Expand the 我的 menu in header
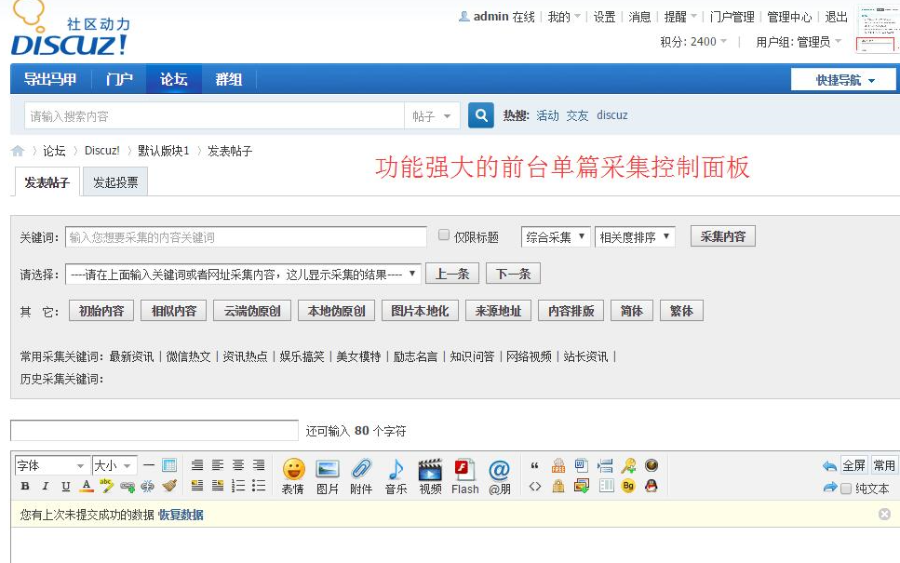The height and width of the screenshot is (563, 900). [x=564, y=17]
